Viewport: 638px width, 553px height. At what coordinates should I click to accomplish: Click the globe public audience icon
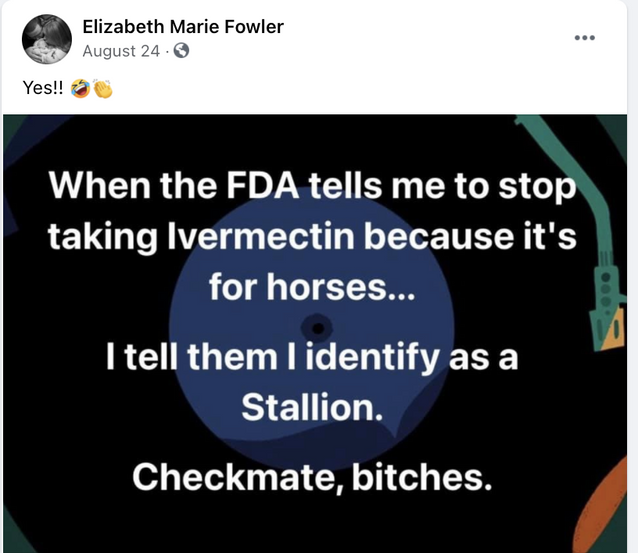181,51
